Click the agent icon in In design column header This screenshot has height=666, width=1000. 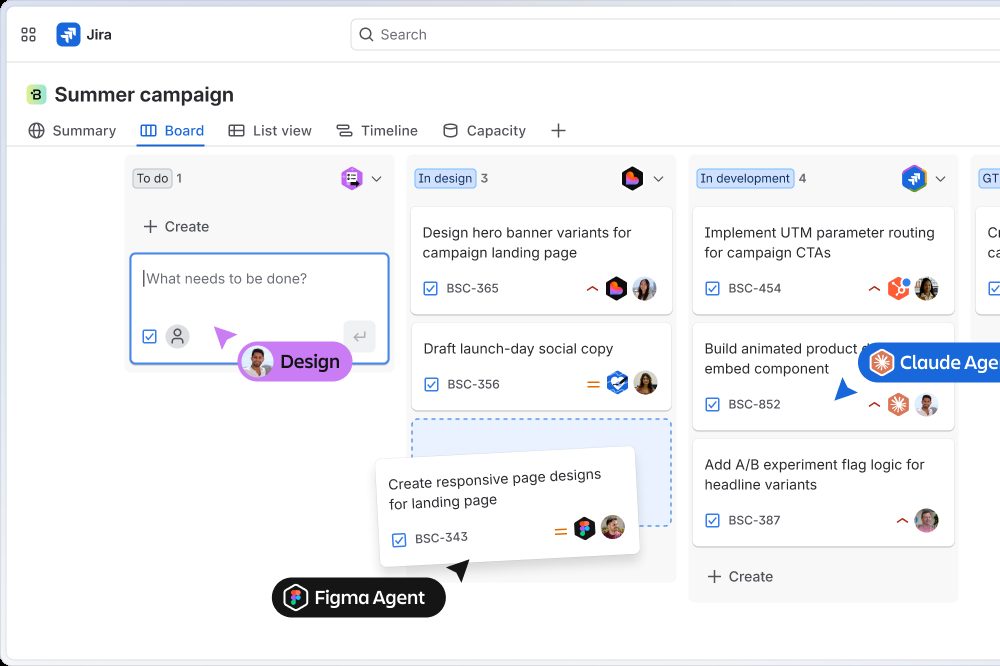coord(633,179)
